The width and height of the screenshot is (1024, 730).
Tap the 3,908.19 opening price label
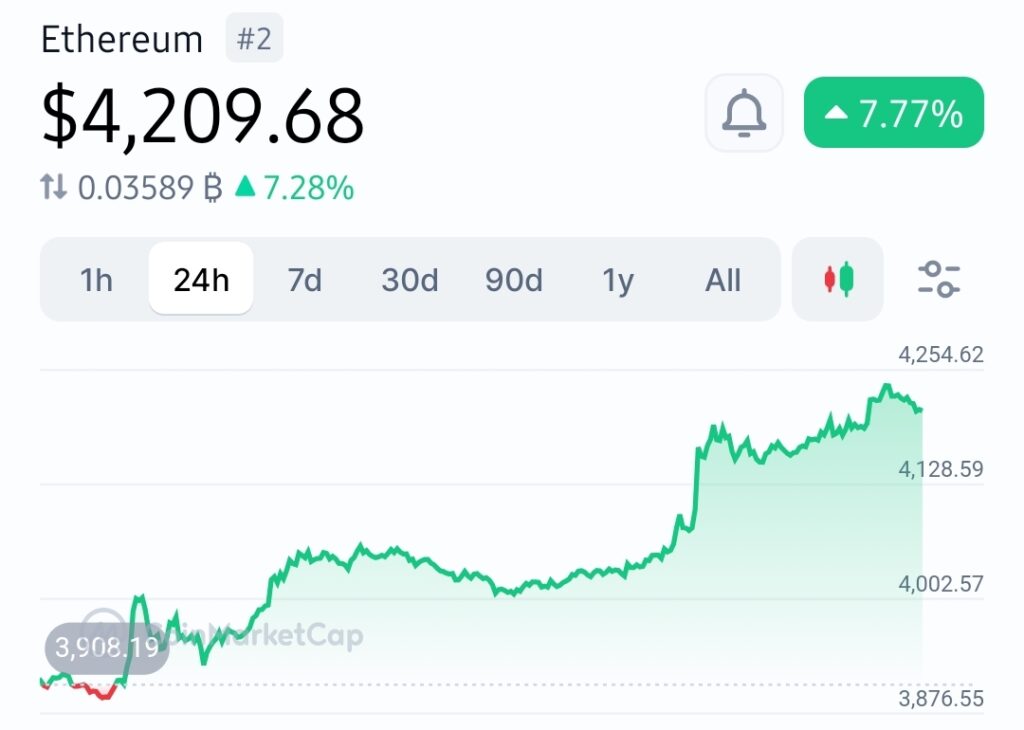click(x=107, y=648)
